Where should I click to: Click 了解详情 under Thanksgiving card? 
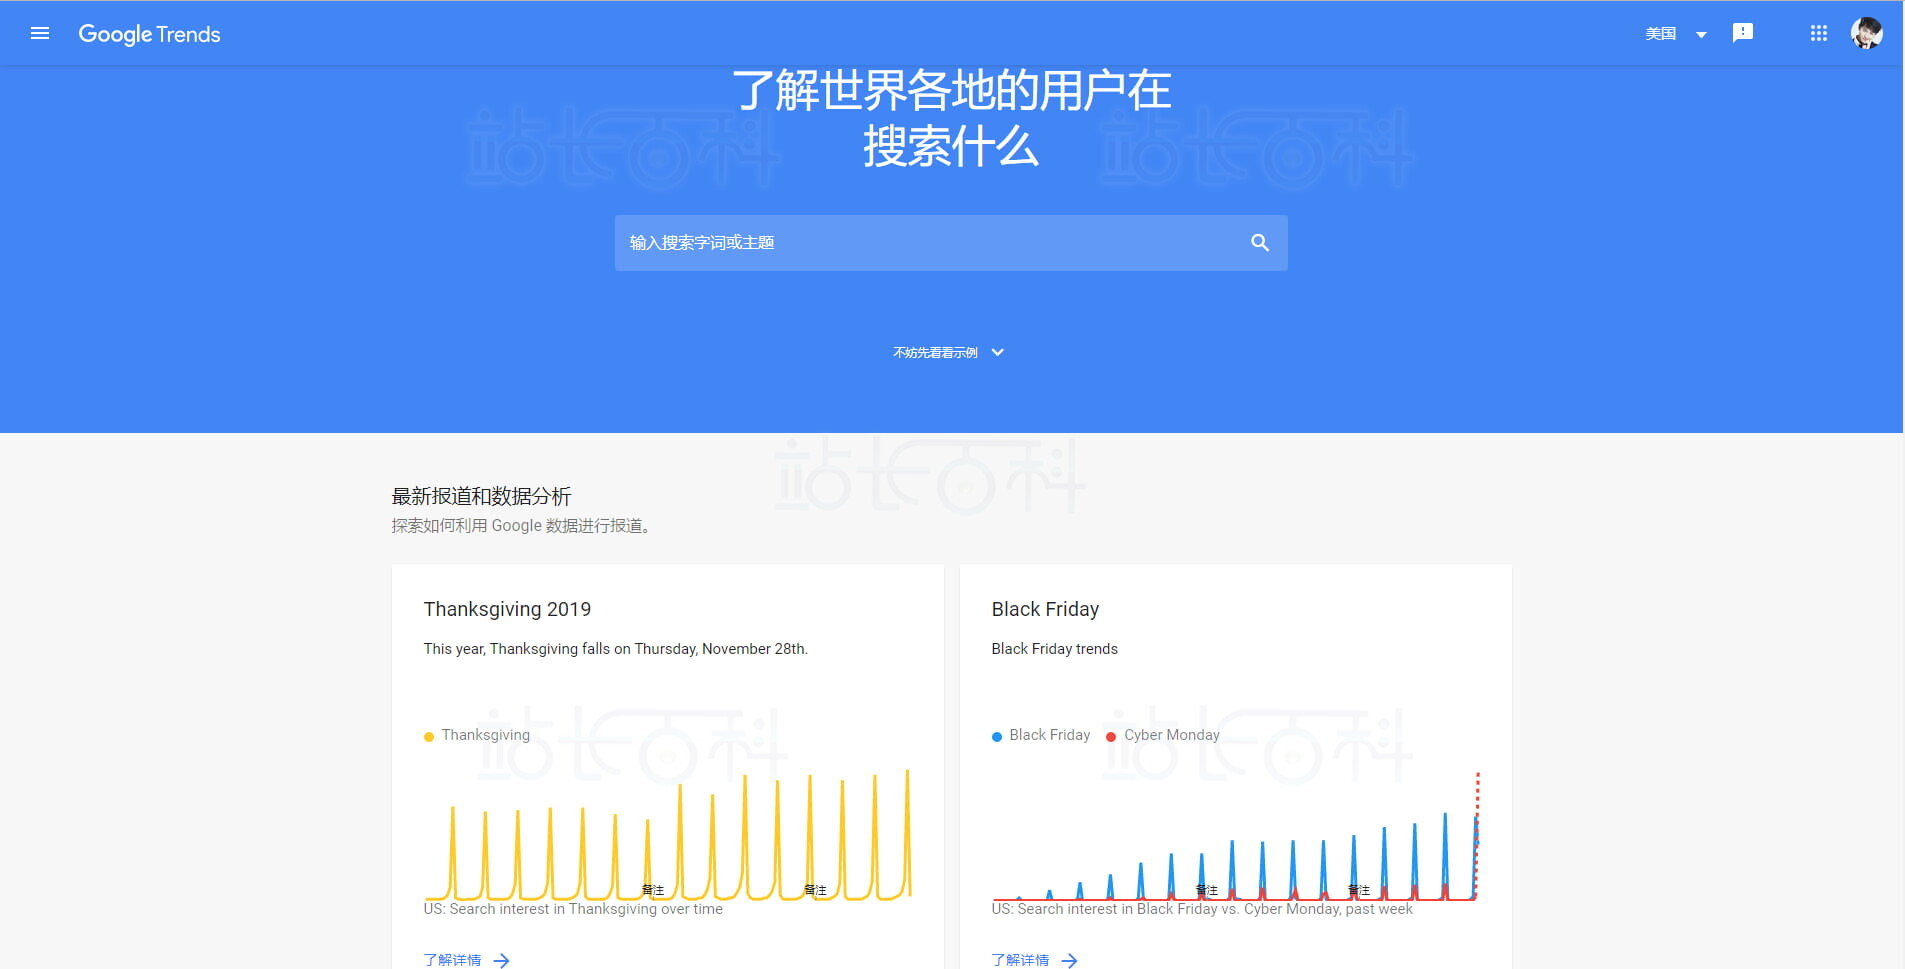[452, 960]
